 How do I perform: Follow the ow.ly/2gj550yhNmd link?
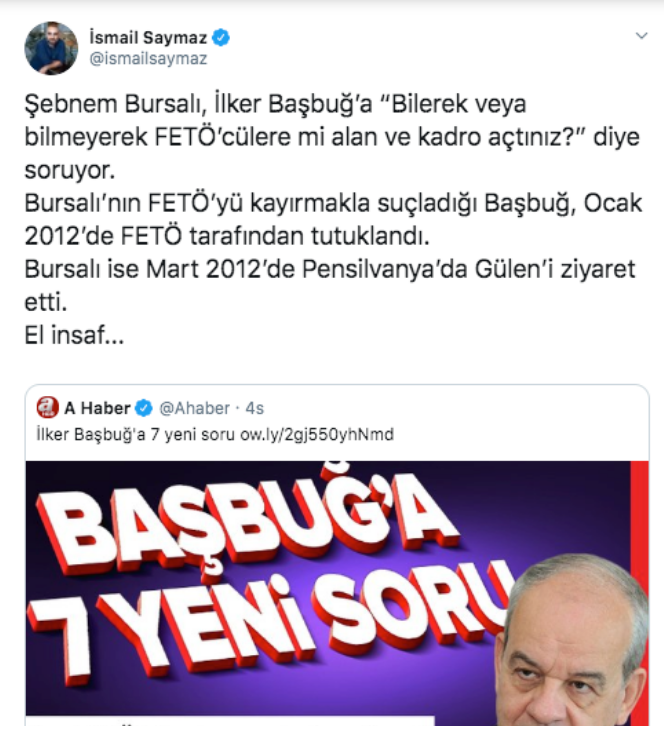[x=317, y=434]
